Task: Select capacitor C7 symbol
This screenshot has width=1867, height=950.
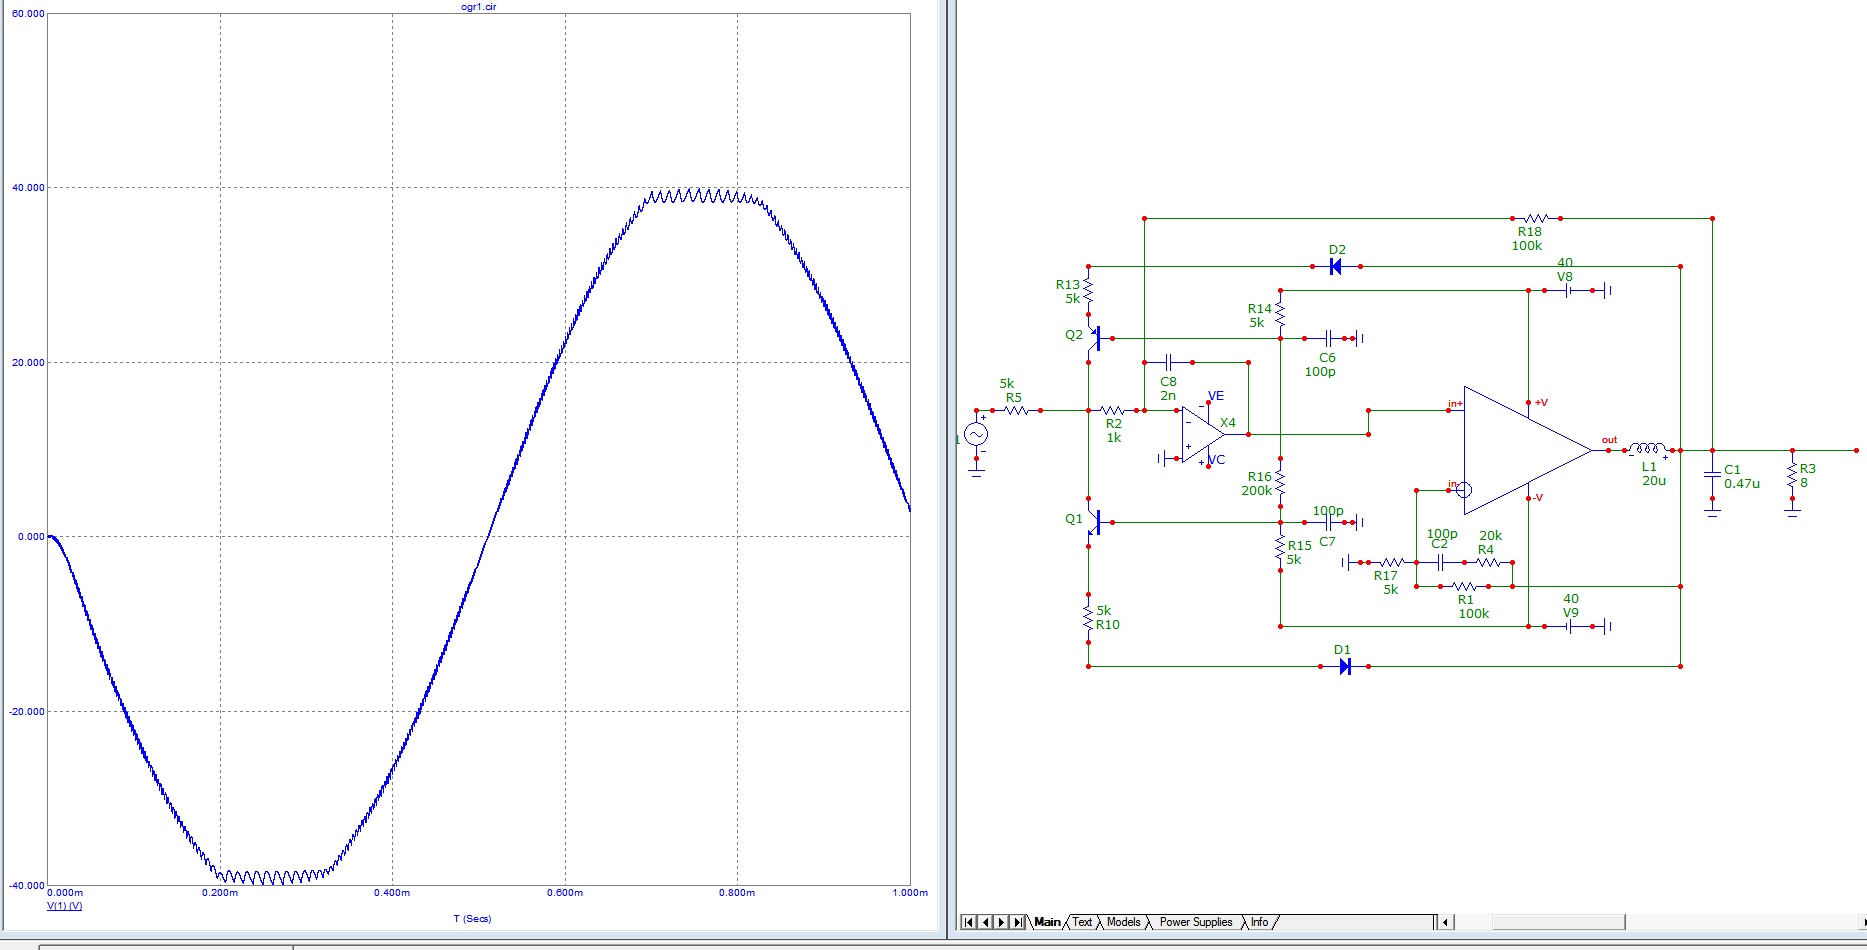Action: point(1328,522)
